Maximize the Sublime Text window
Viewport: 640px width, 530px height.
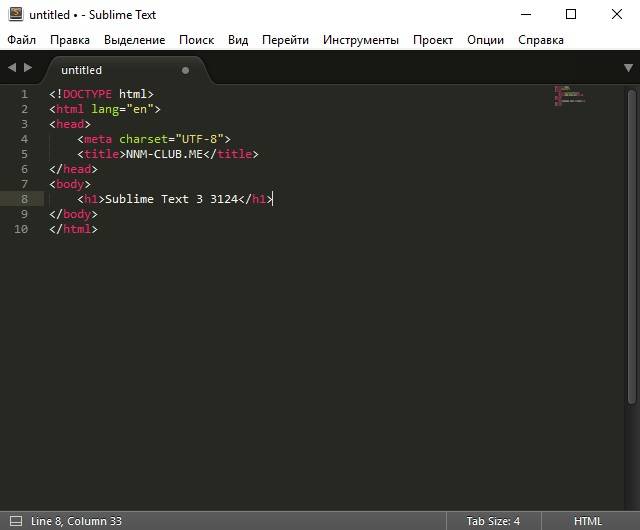[x=571, y=14]
